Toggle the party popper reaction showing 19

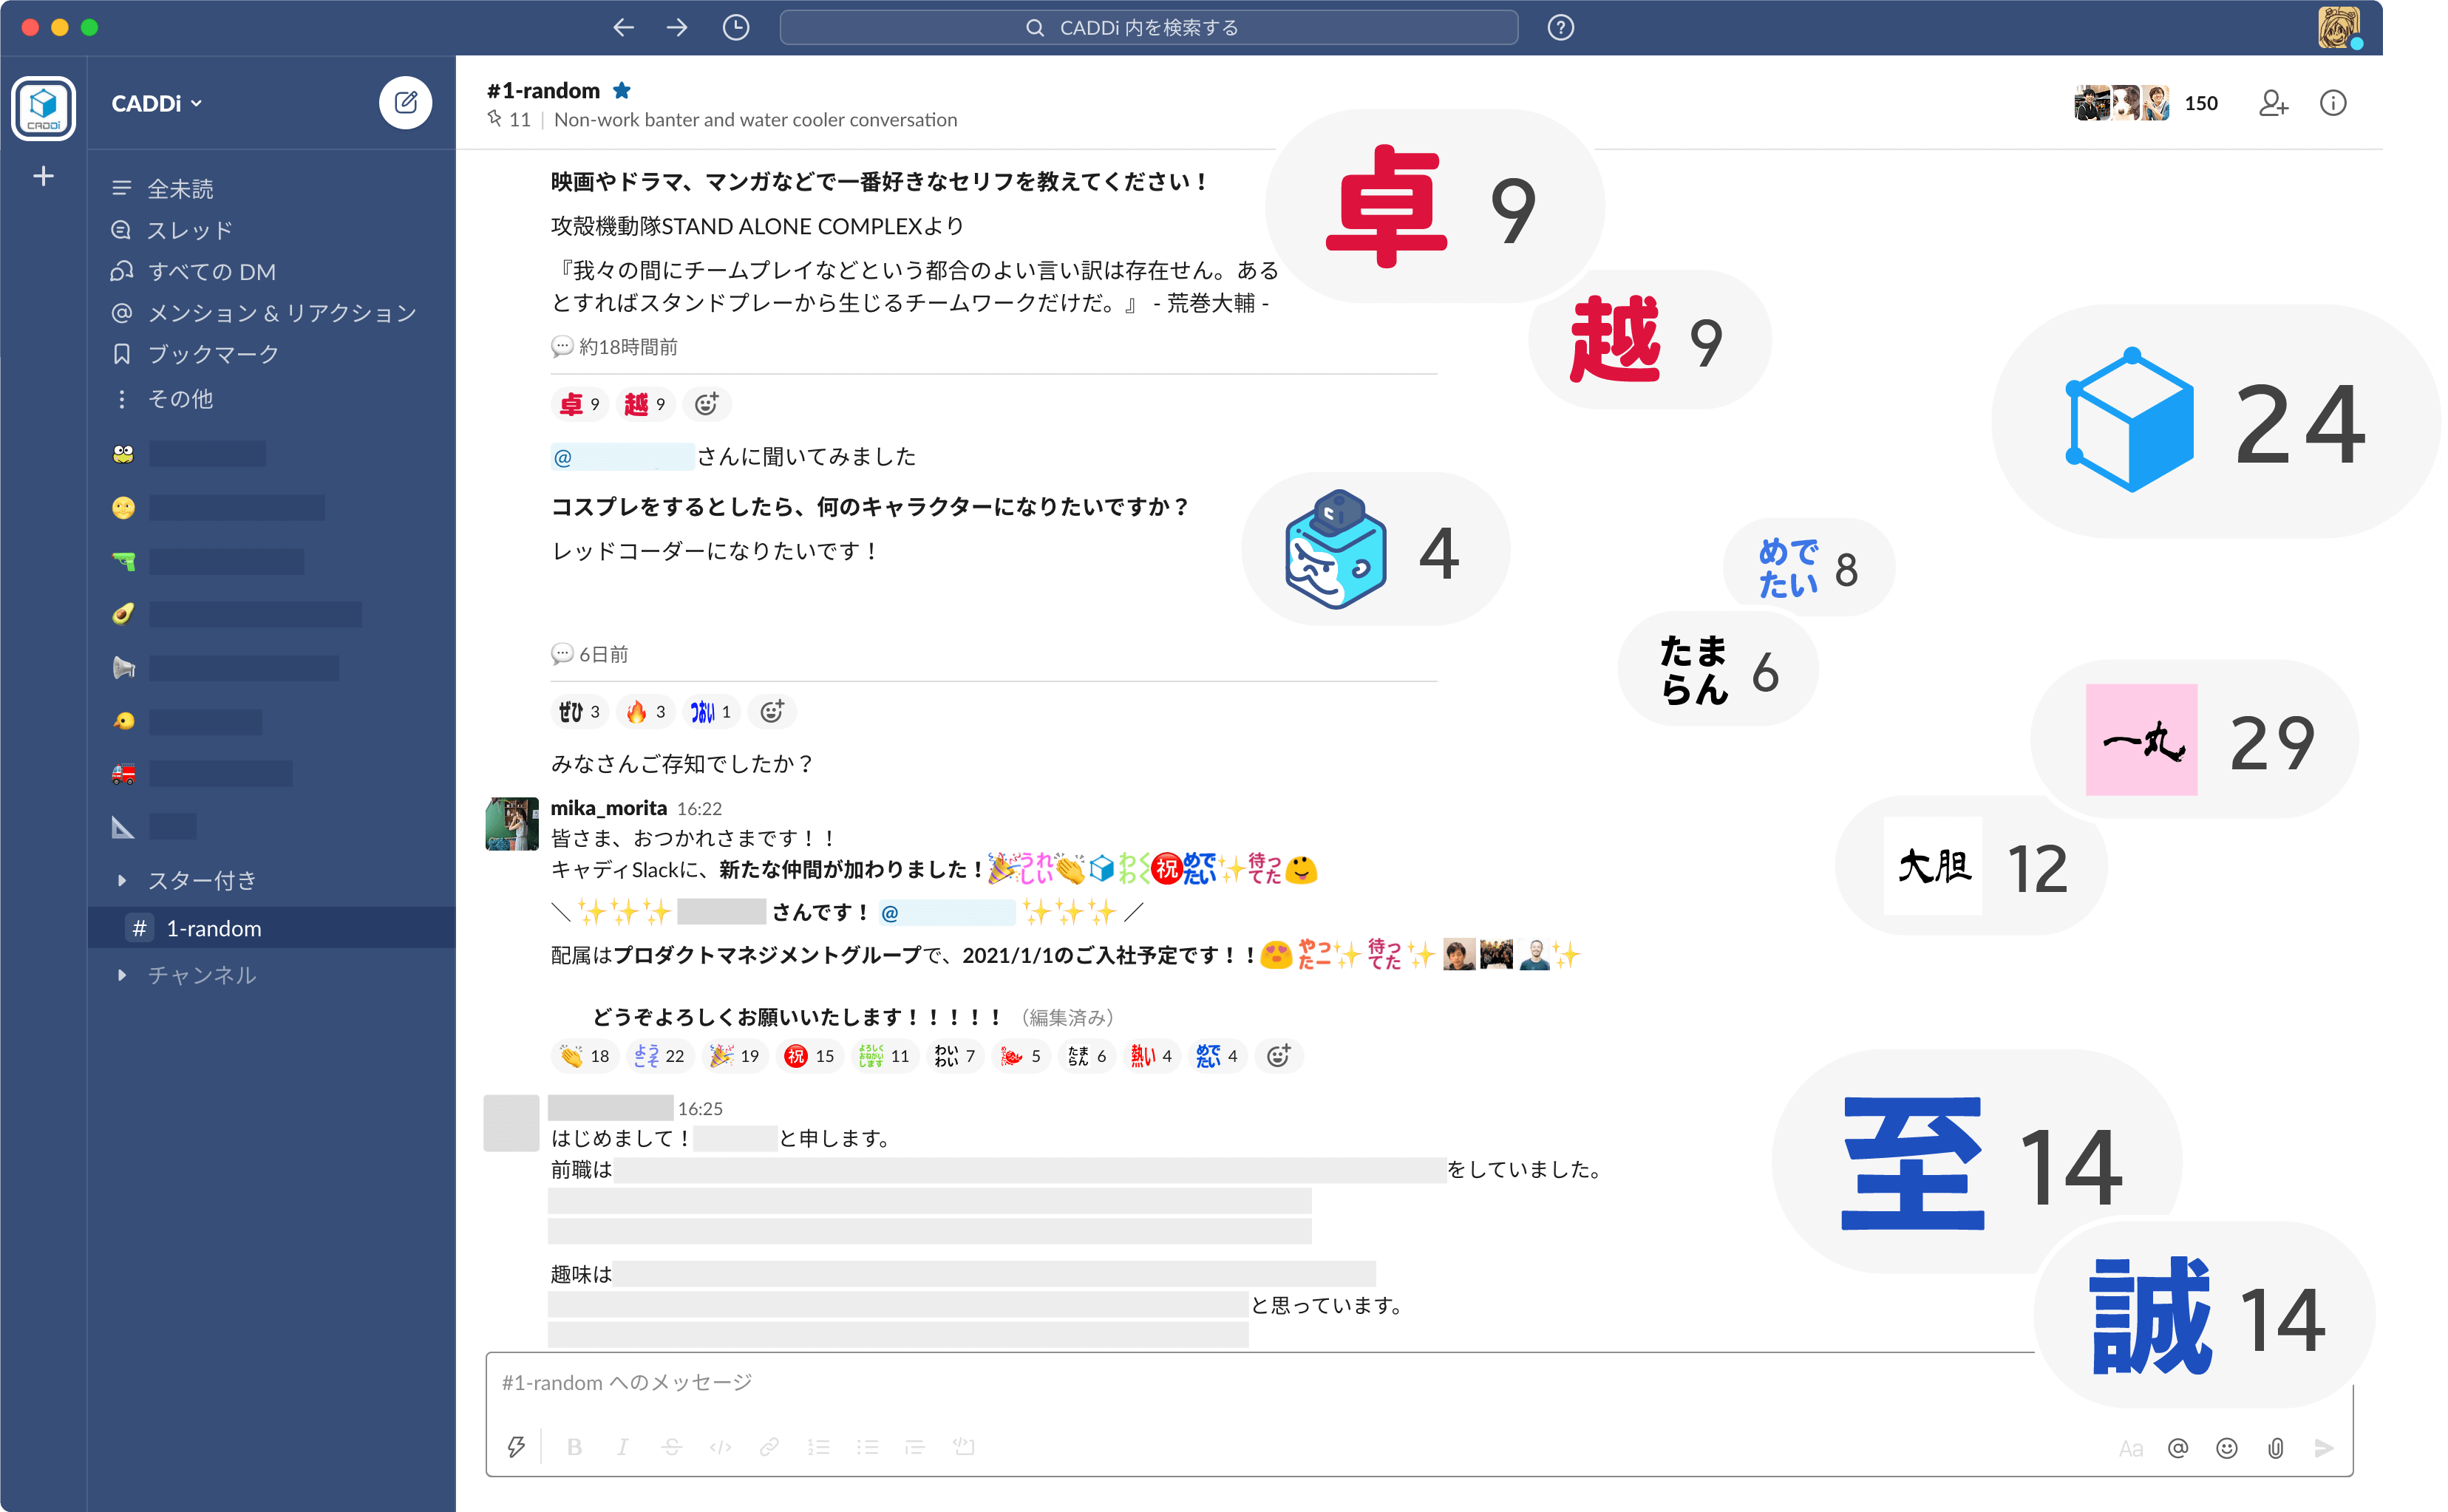point(736,1056)
